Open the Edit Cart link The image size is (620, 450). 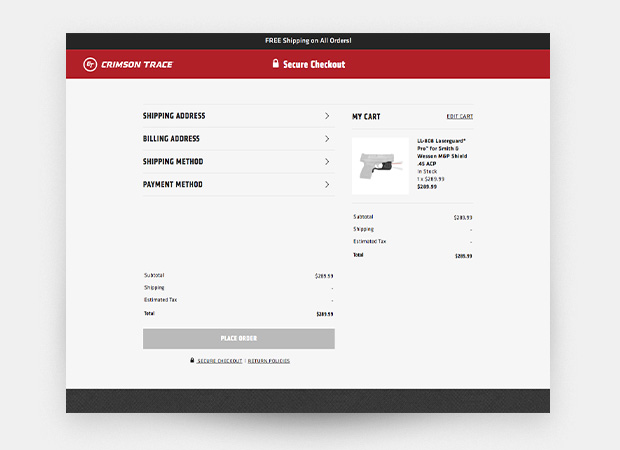(459, 117)
